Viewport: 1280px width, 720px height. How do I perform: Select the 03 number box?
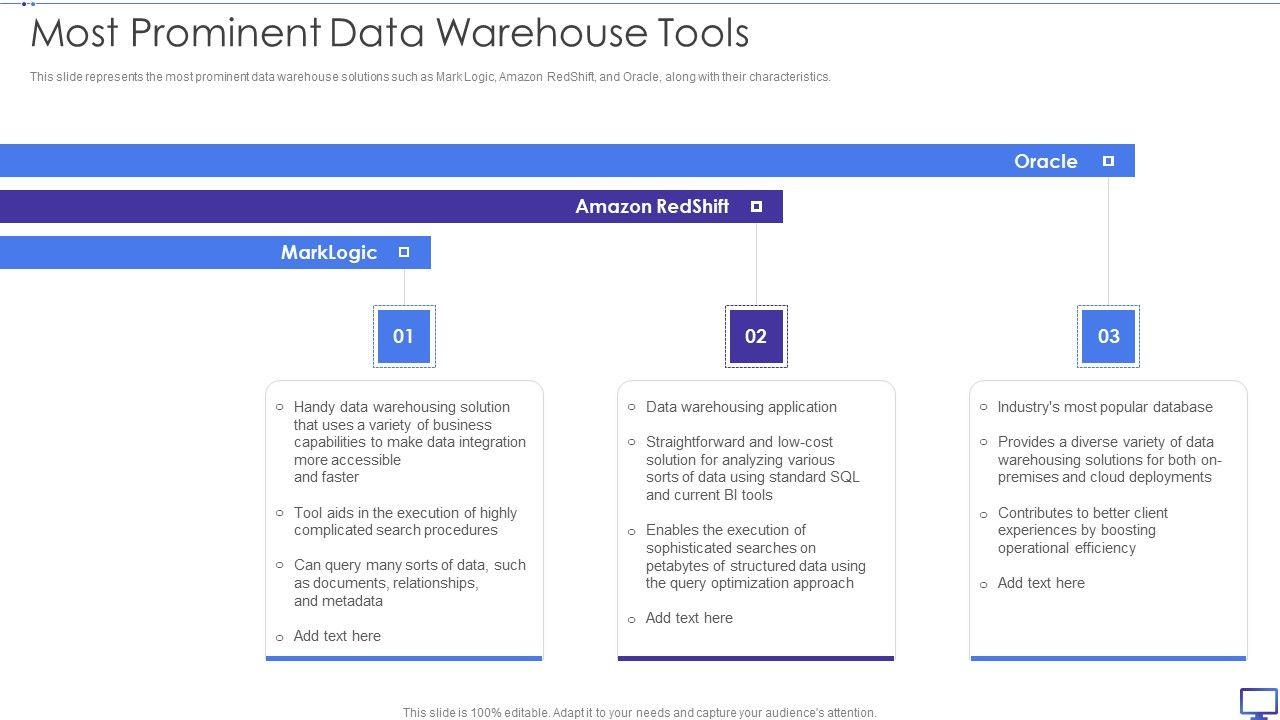coord(1108,336)
